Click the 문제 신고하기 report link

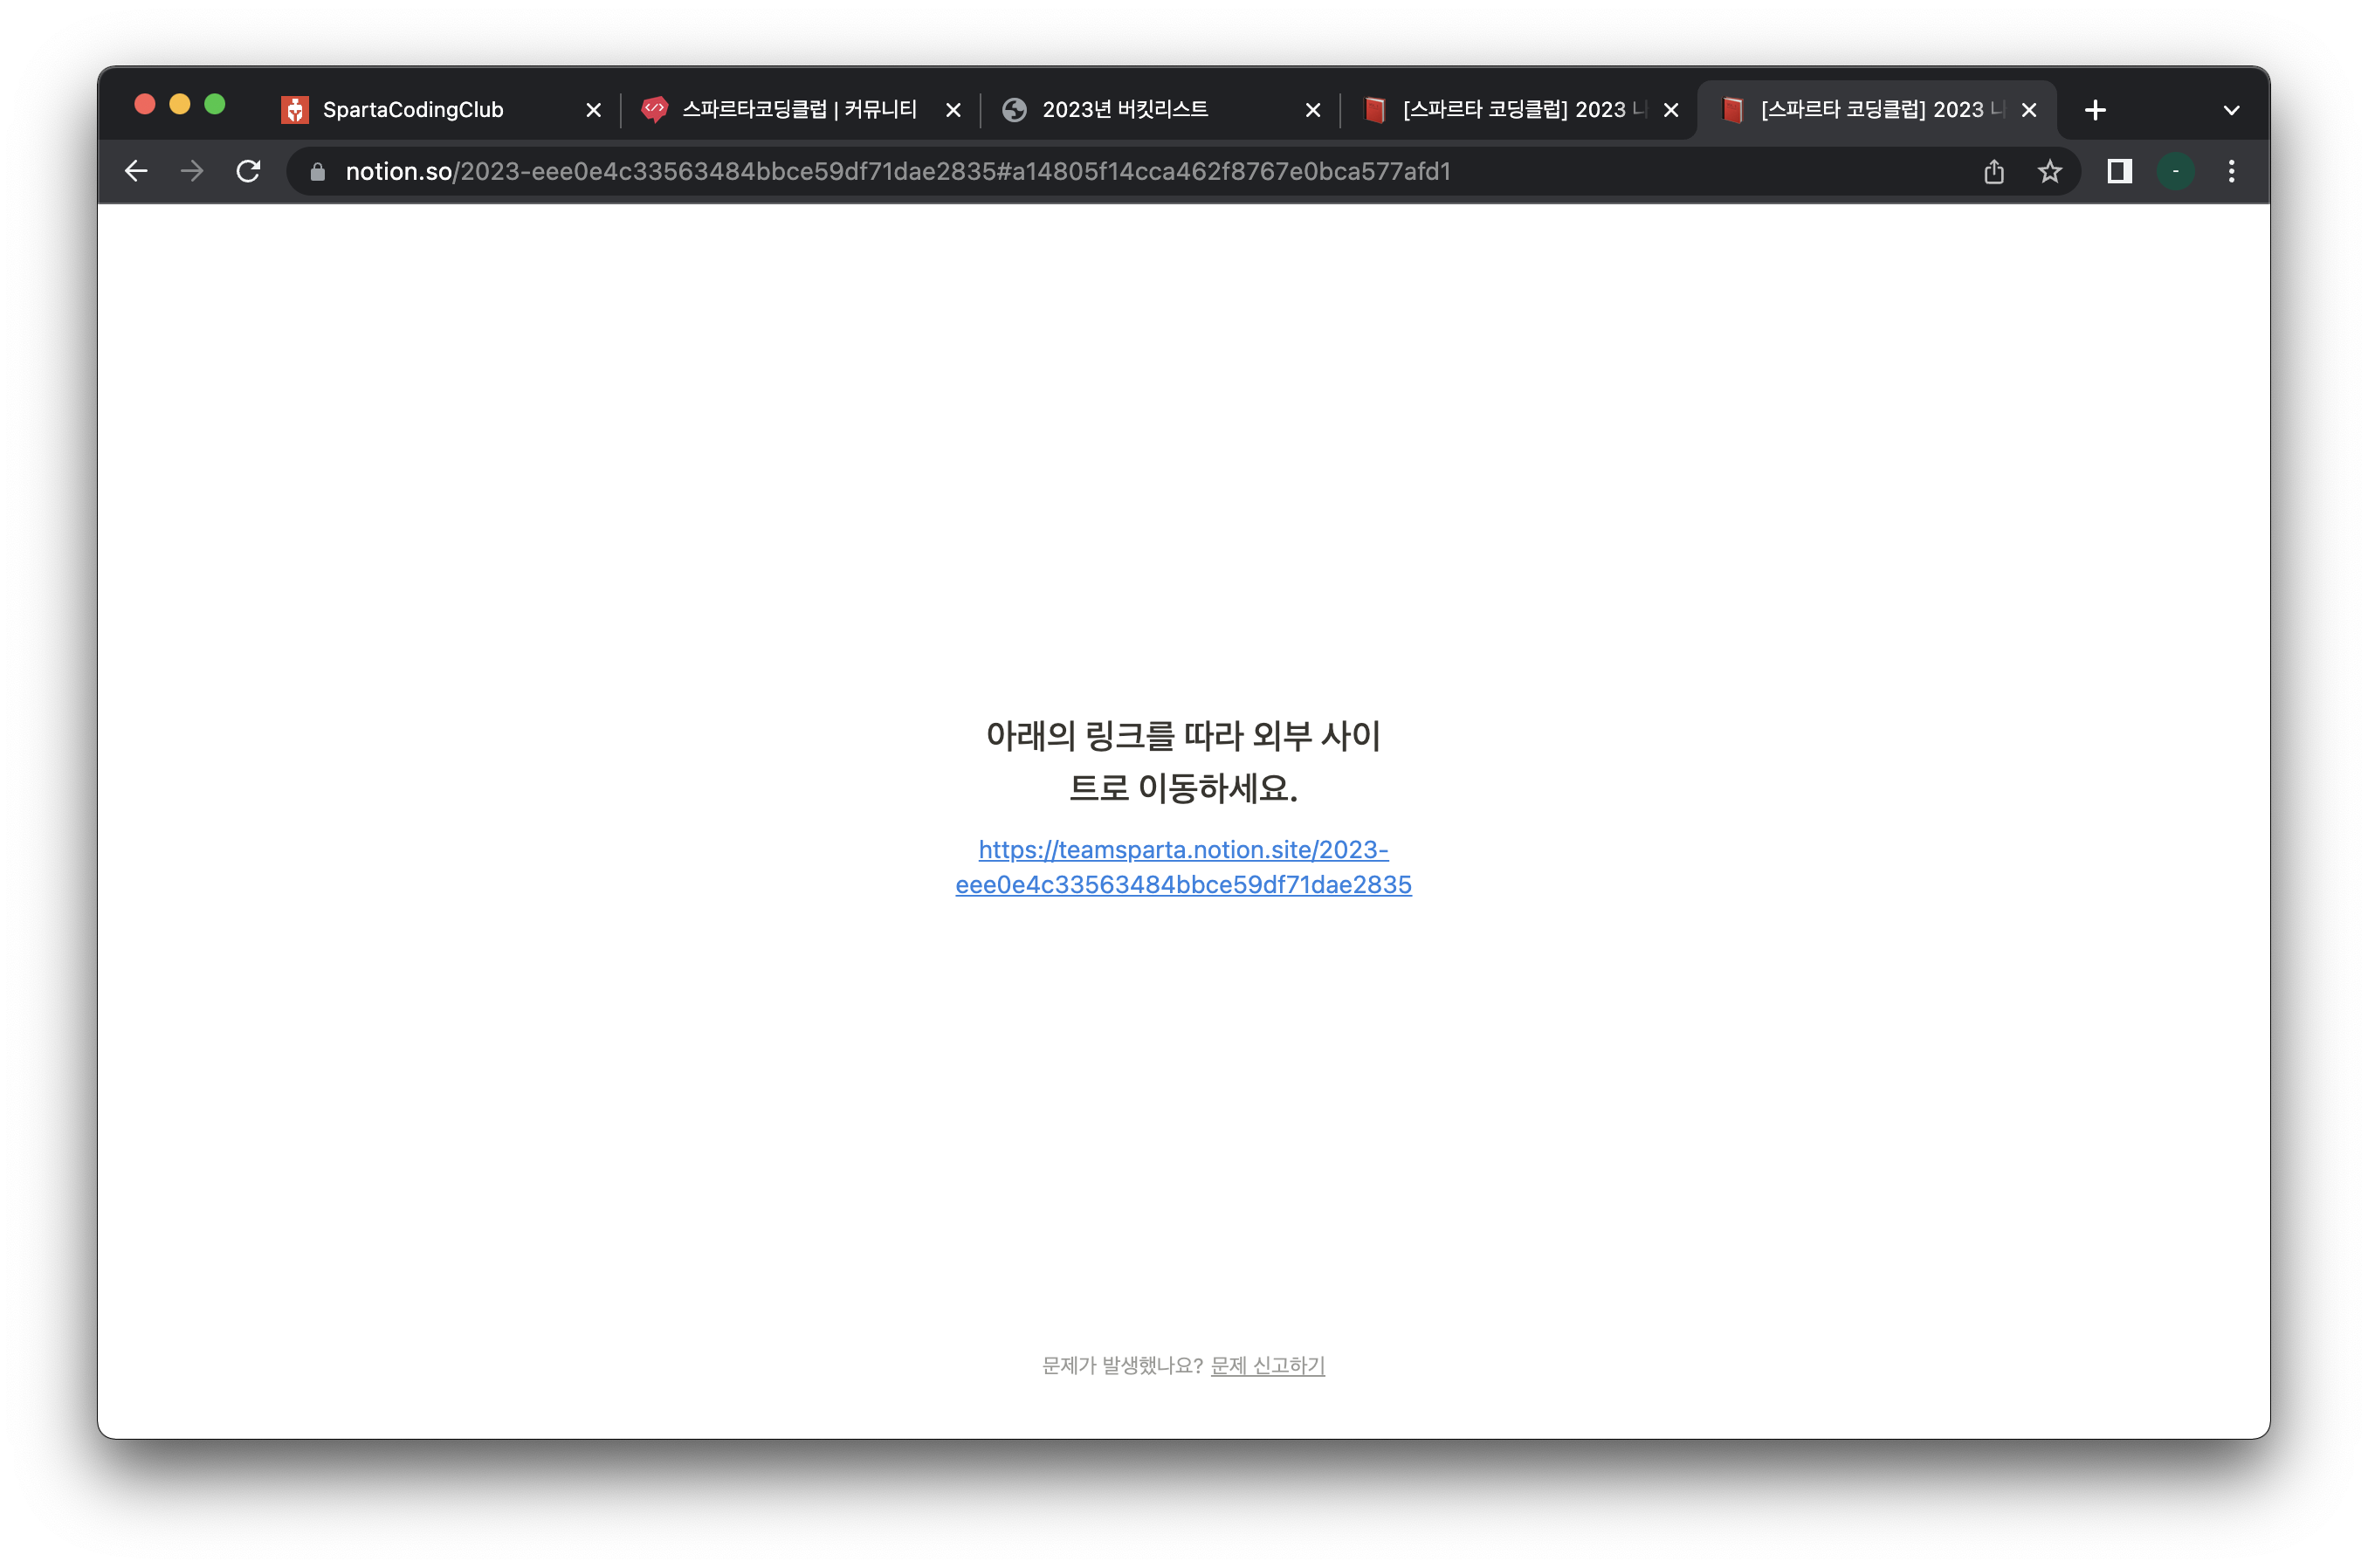pyautogui.click(x=1267, y=1365)
